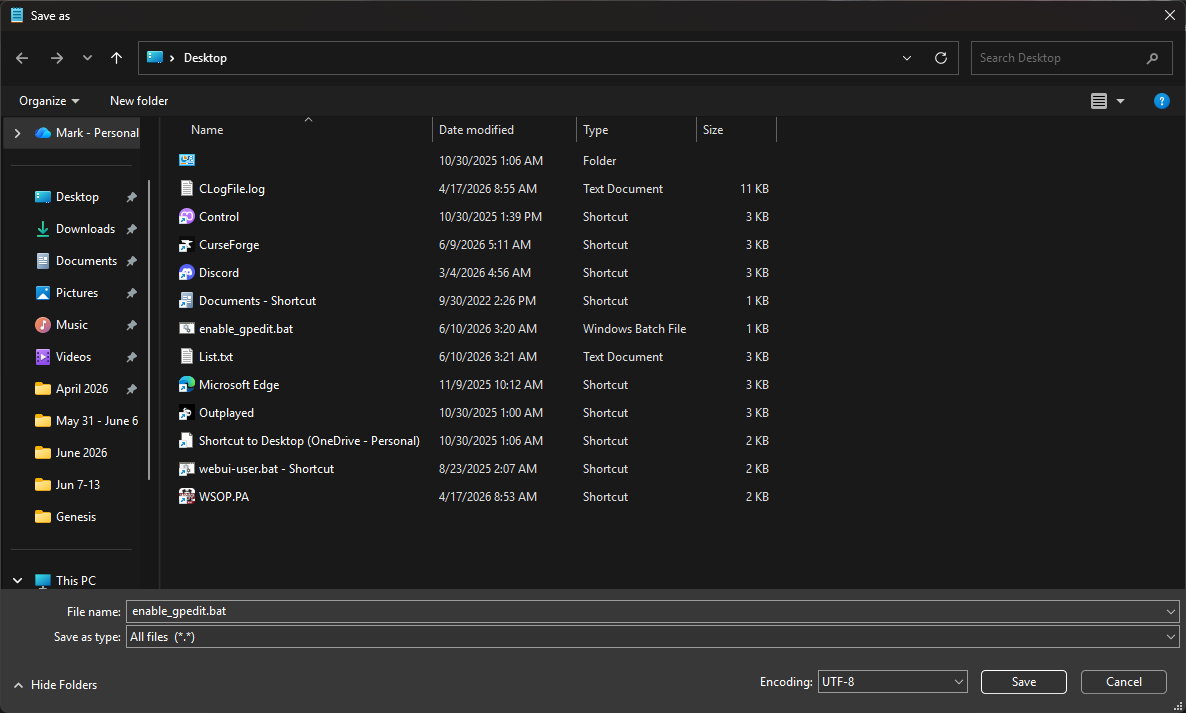Go back with the left arrow

[x=22, y=58]
